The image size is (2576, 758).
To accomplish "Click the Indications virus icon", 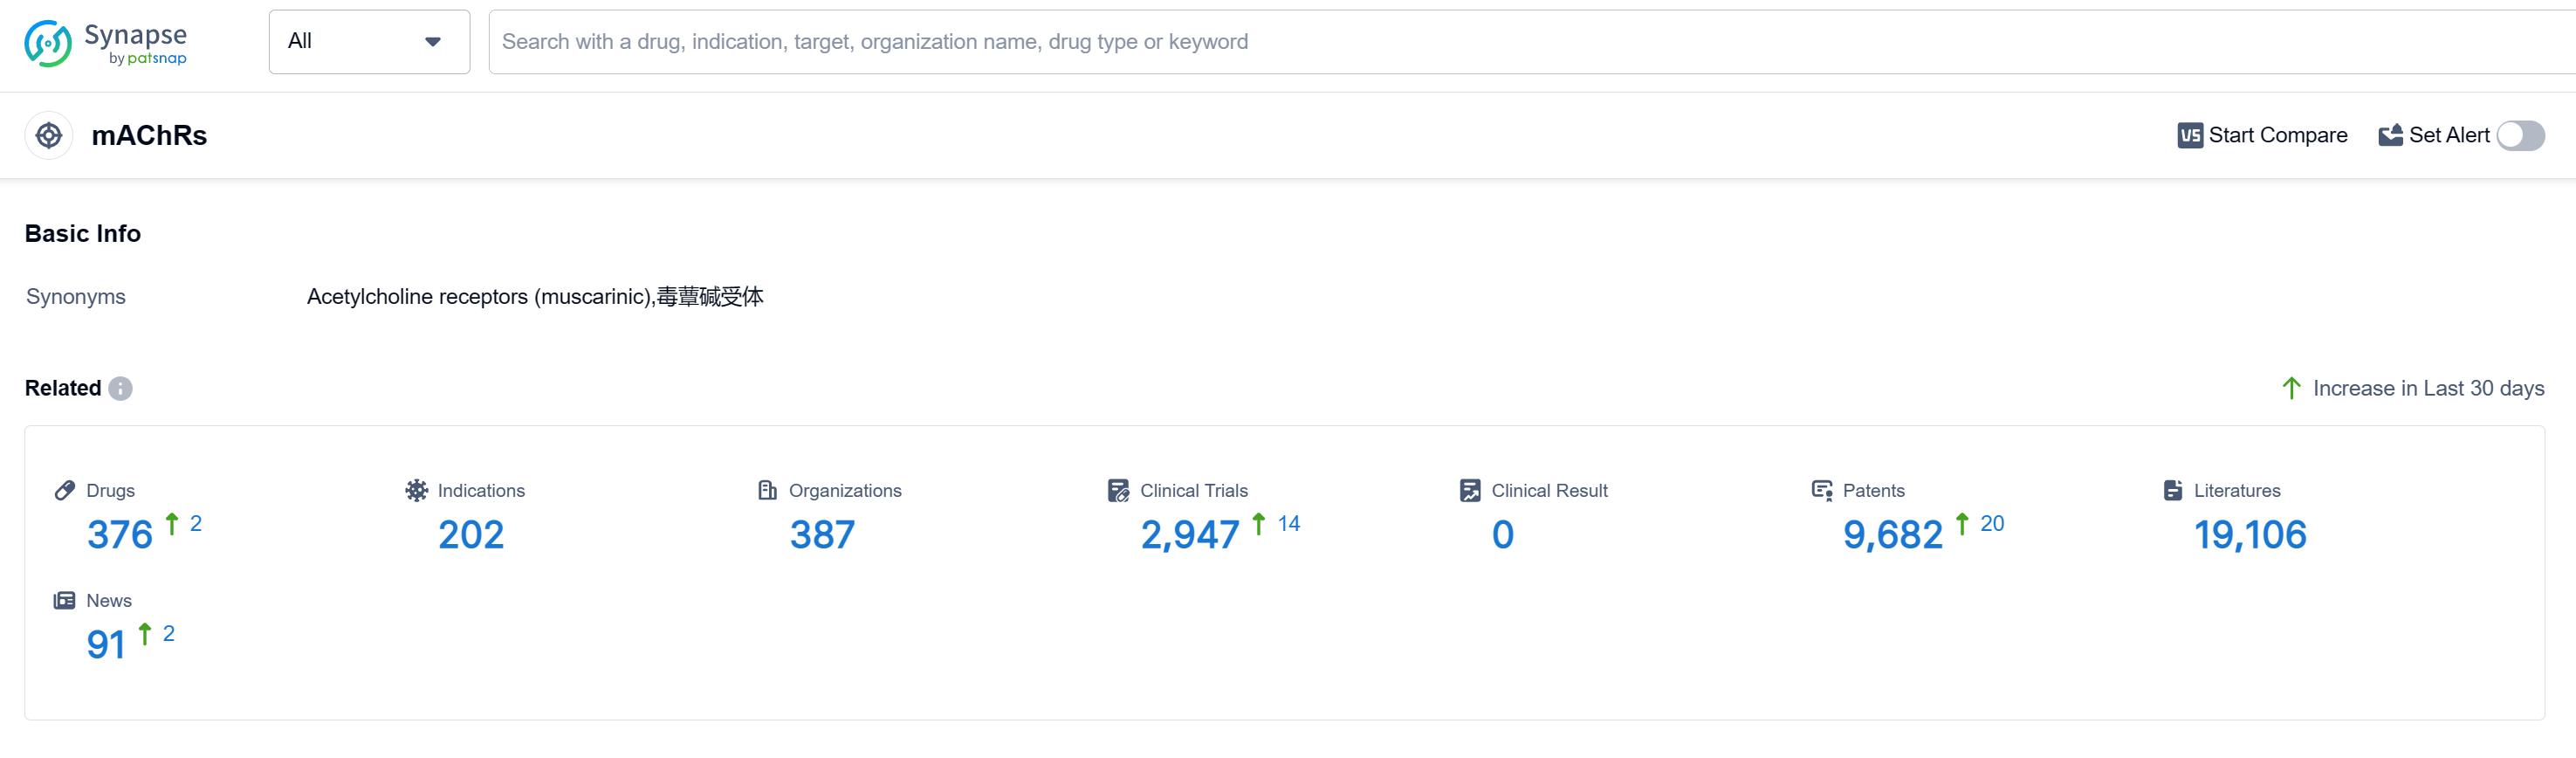I will coord(416,490).
